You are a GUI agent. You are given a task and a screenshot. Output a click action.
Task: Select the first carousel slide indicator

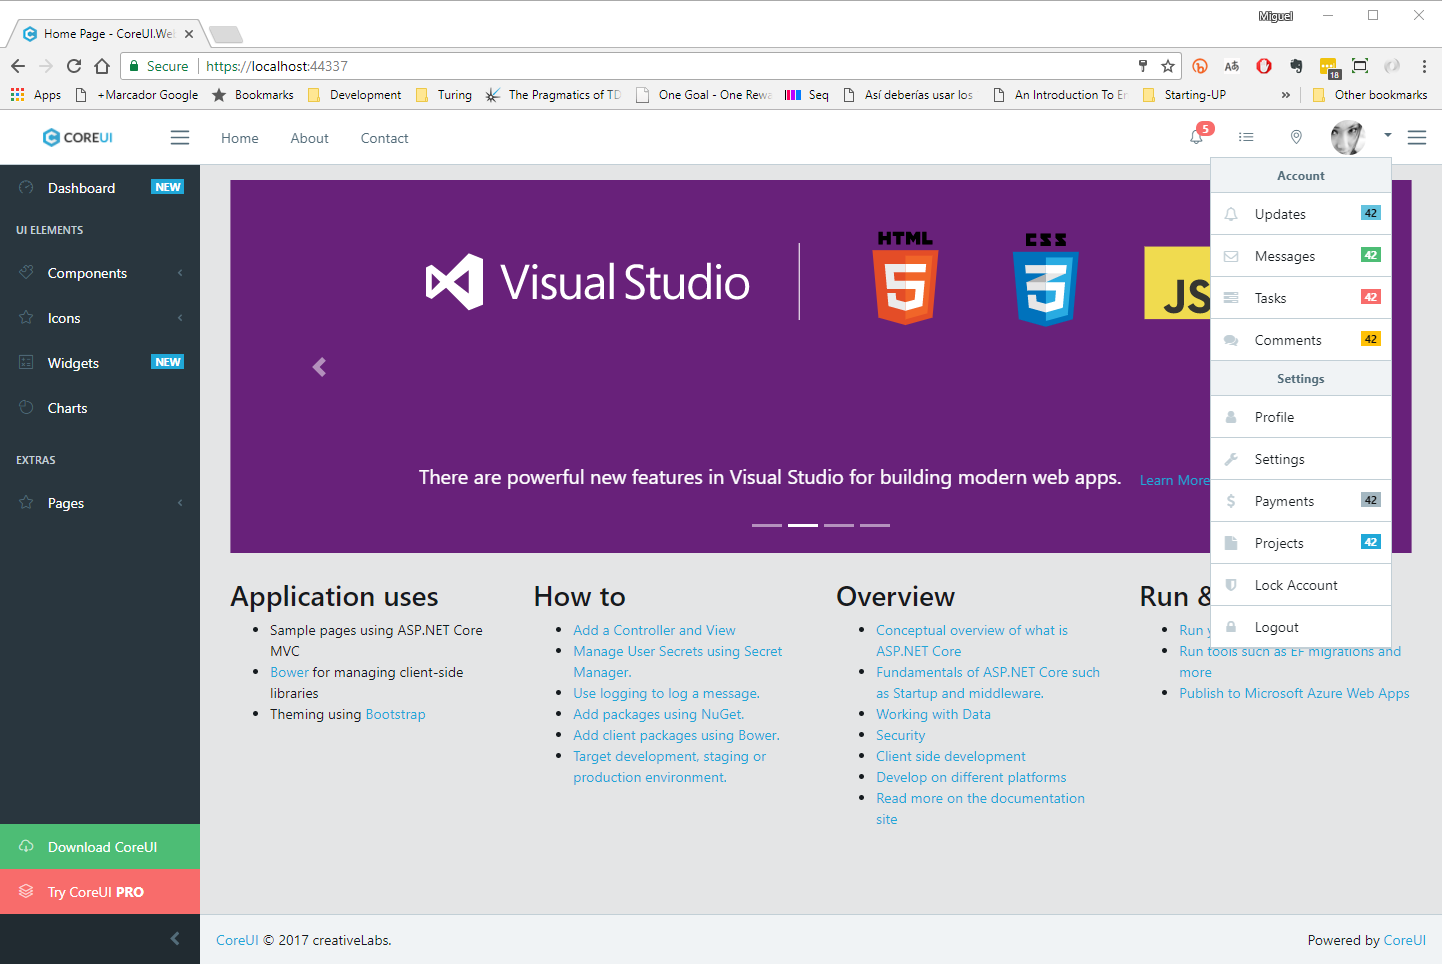click(767, 525)
